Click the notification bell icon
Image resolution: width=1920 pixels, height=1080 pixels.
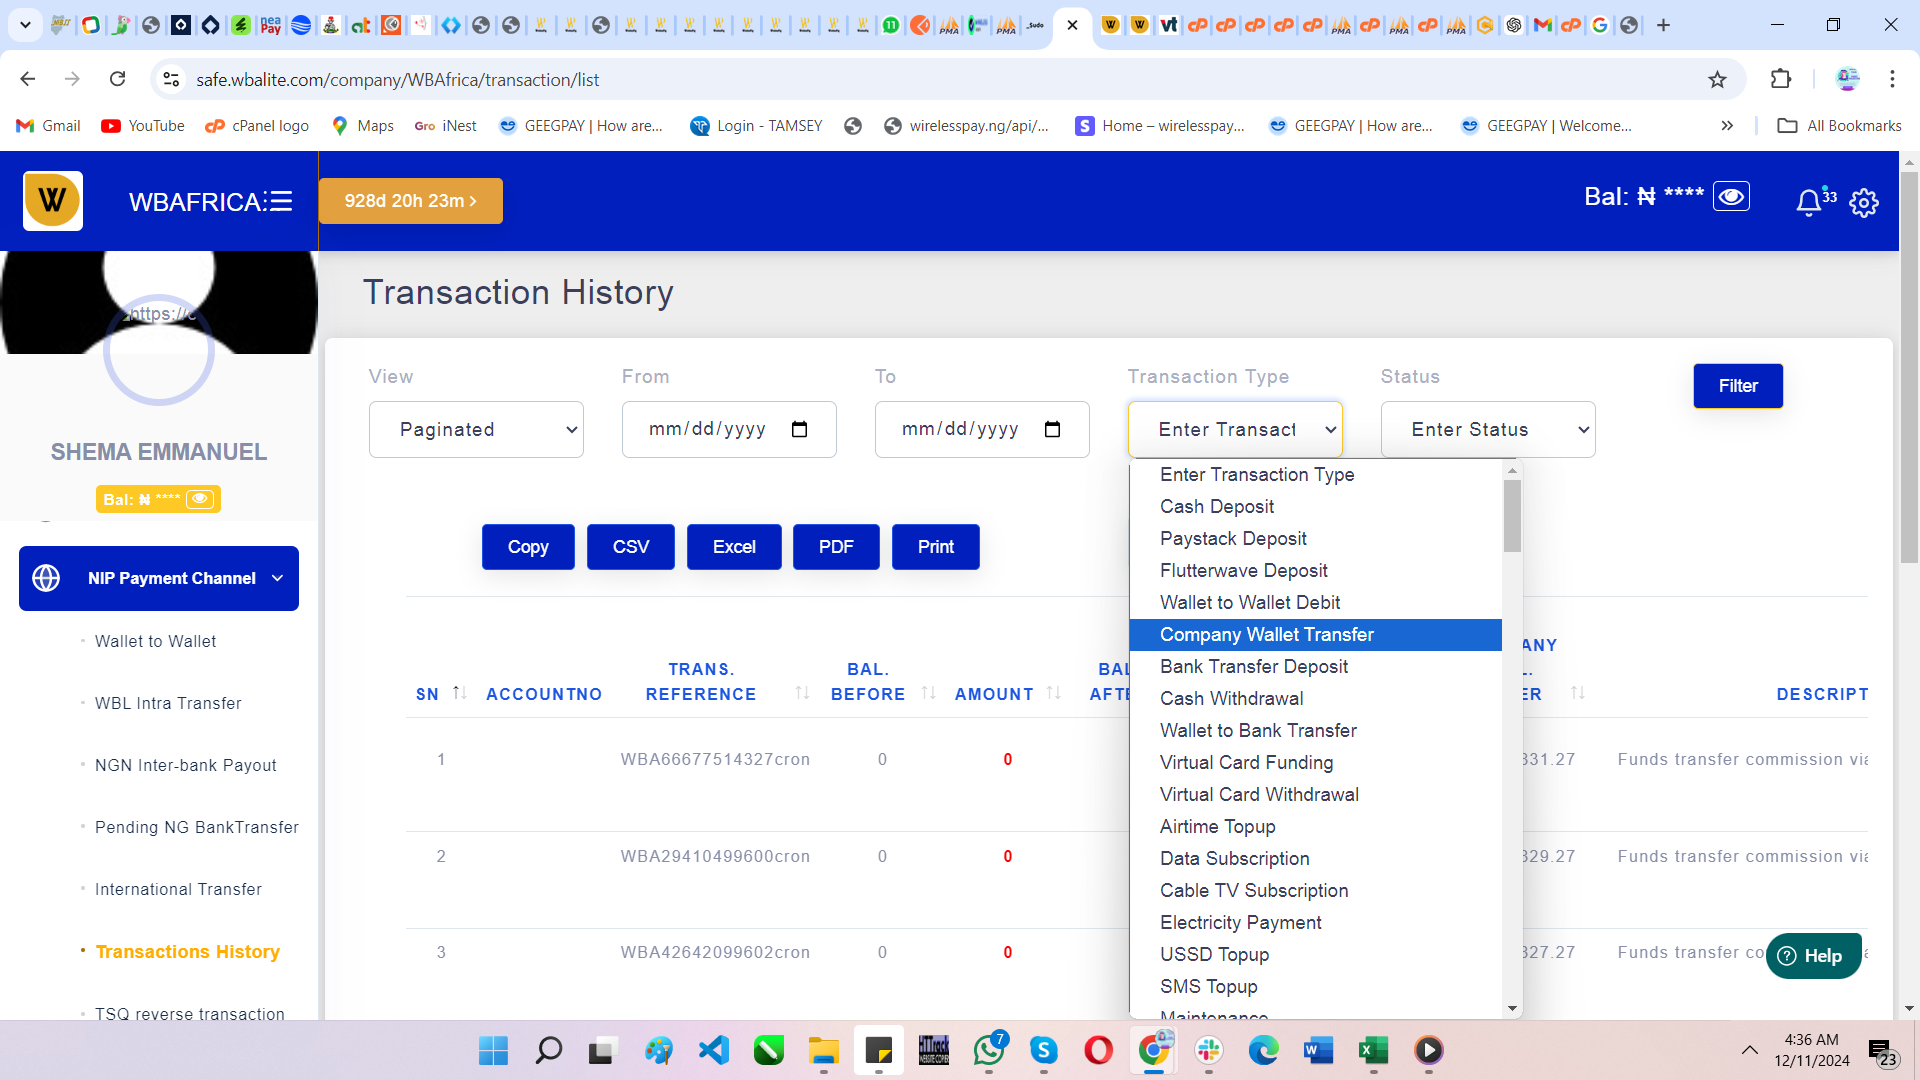(x=1808, y=203)
